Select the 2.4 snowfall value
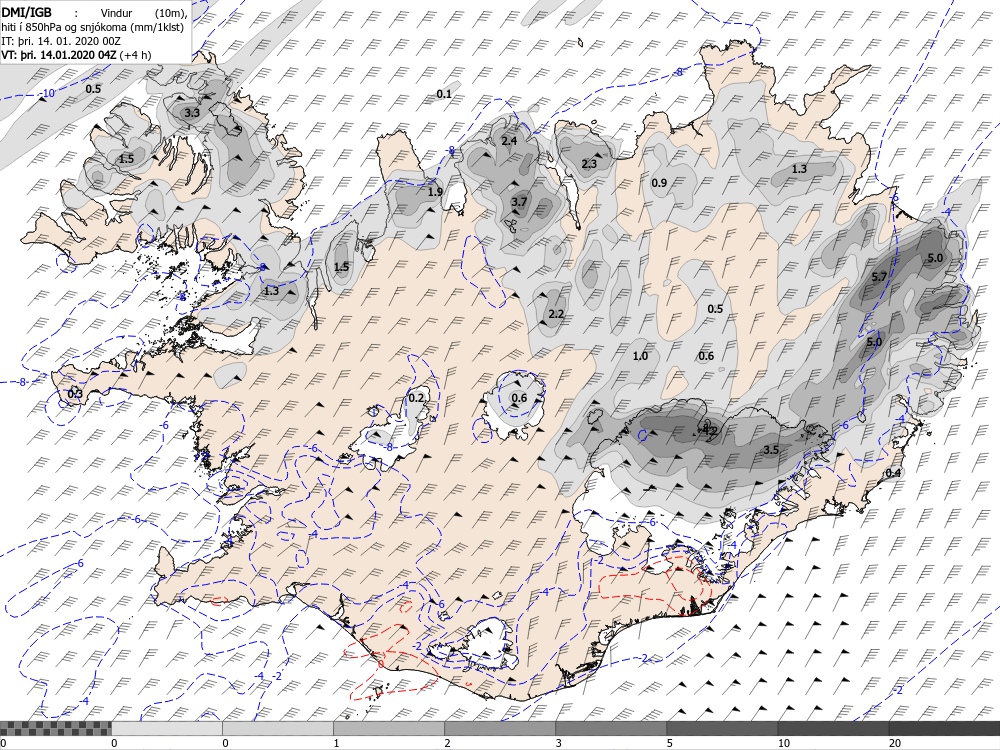 click(509, 140)
